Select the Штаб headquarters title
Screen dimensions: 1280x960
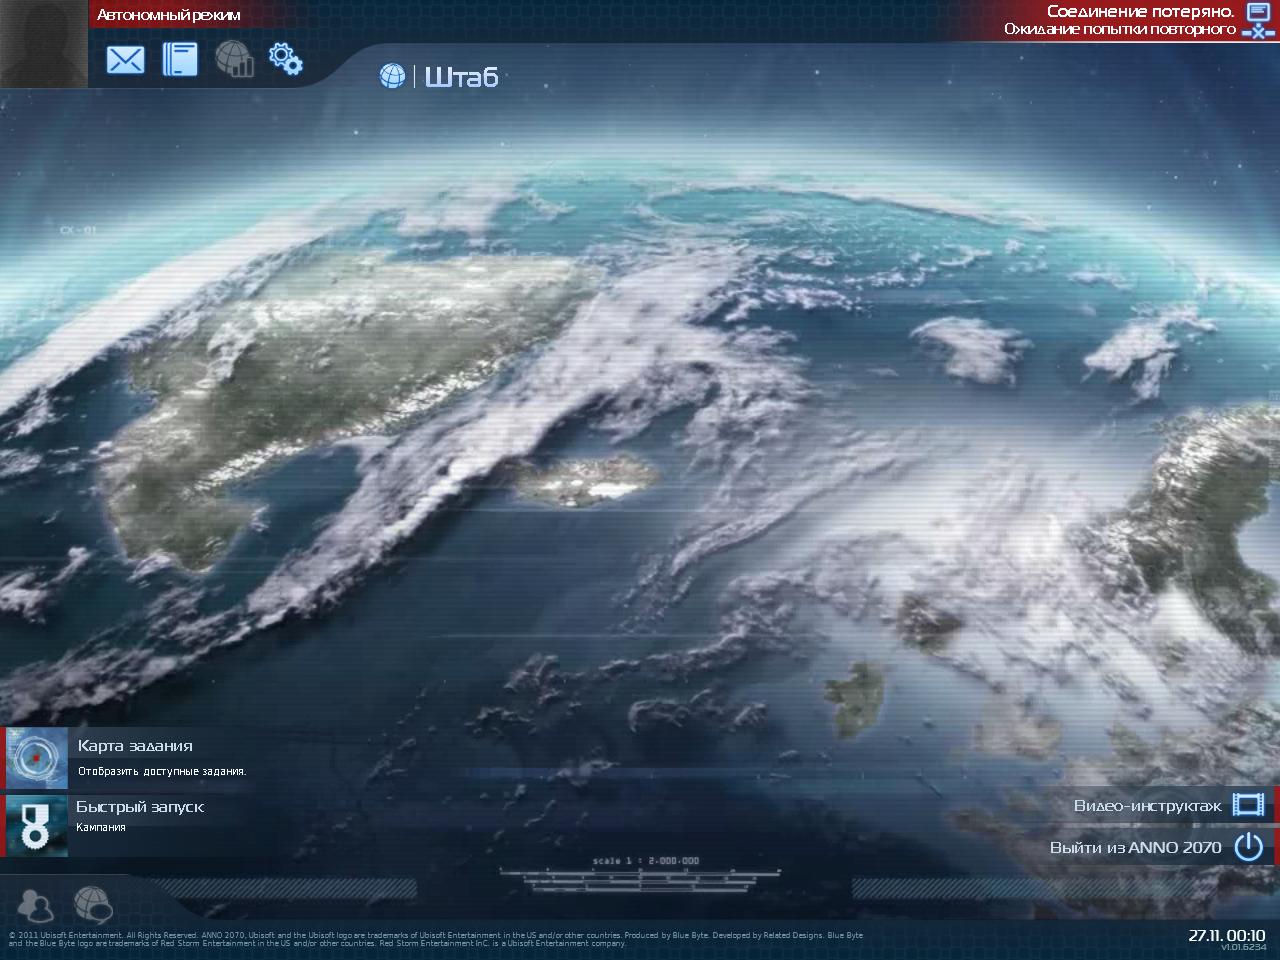461,77
